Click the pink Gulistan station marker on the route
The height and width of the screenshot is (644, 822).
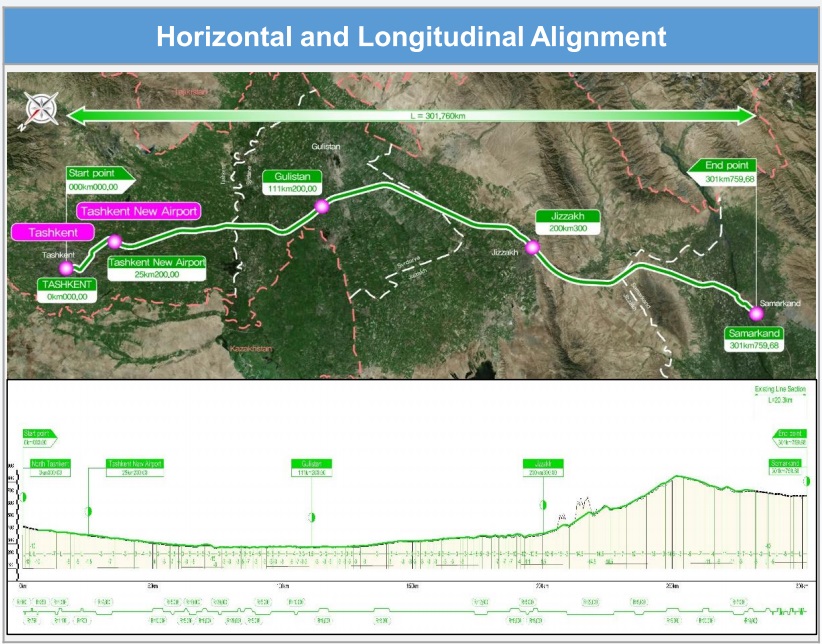[x=322, y=206]
